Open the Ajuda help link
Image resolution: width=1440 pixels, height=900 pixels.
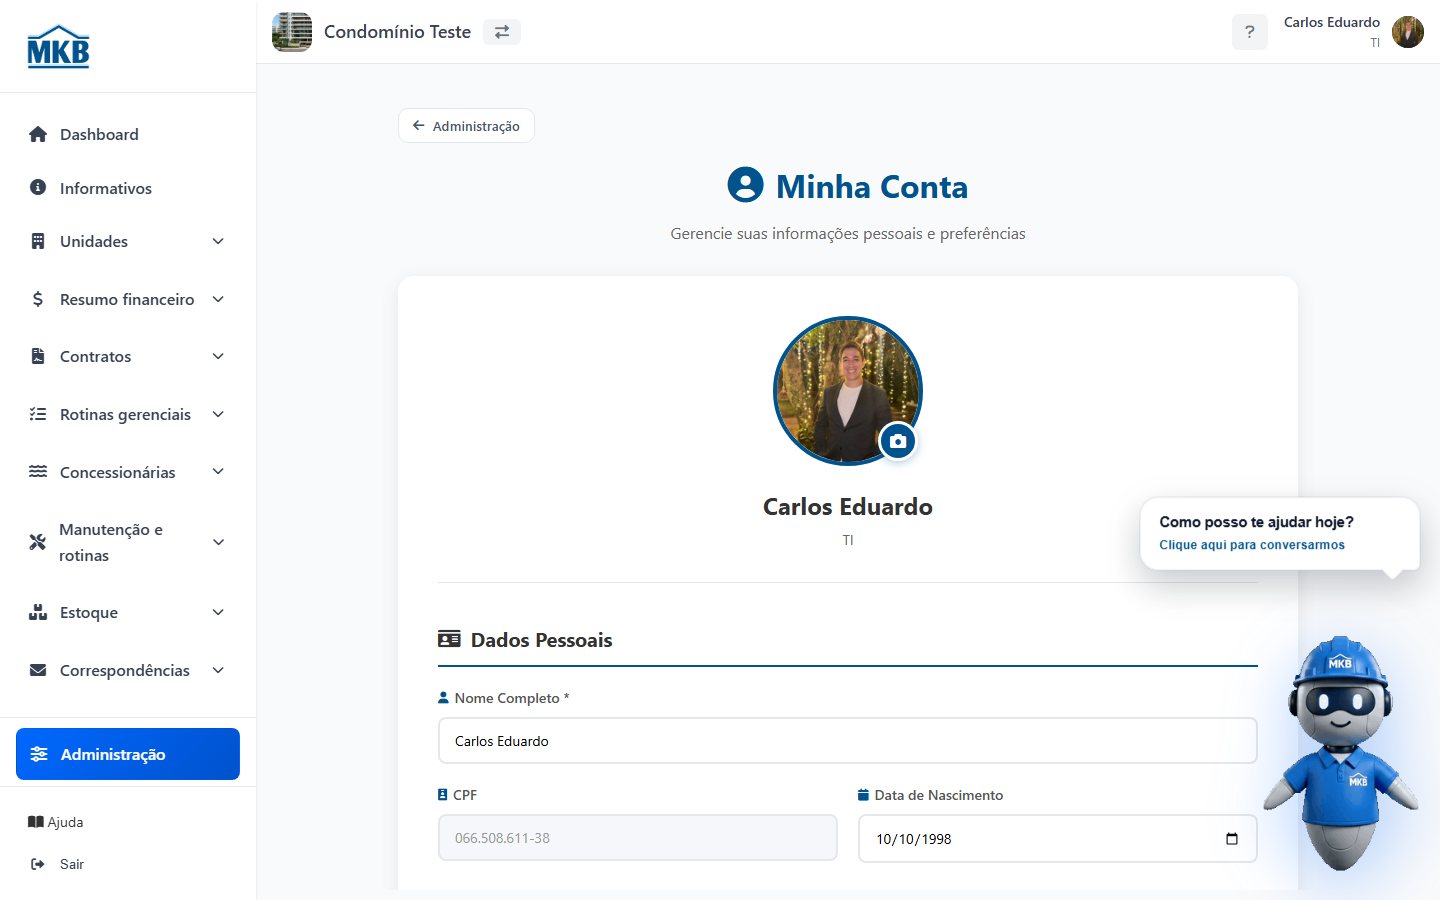tap(56, 822)
